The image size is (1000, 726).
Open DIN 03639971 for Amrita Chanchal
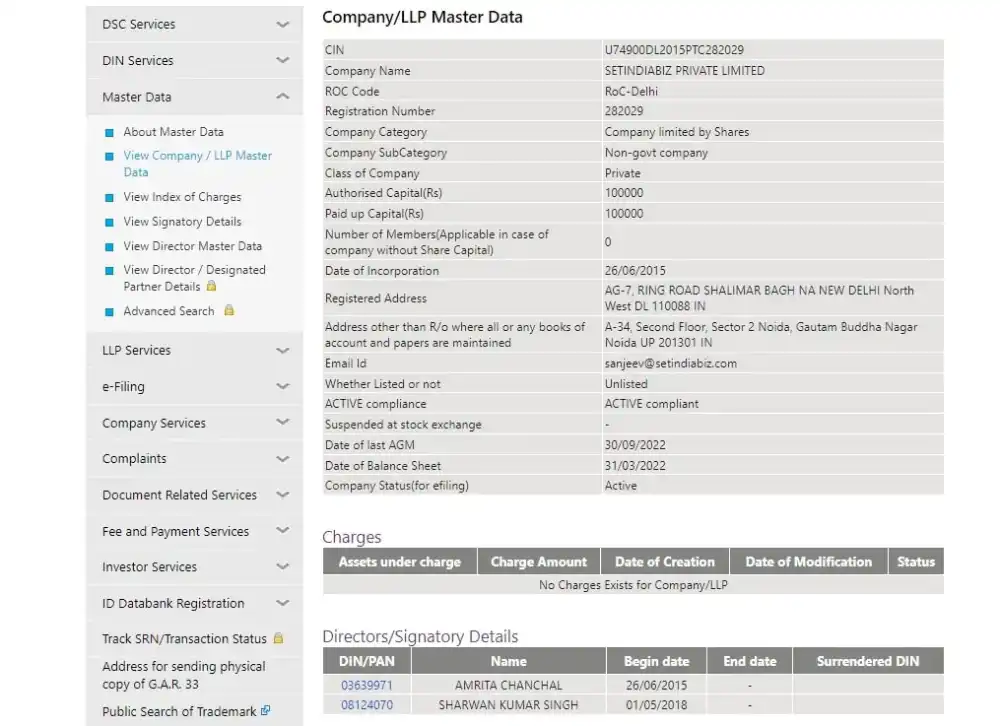[366, 685]
